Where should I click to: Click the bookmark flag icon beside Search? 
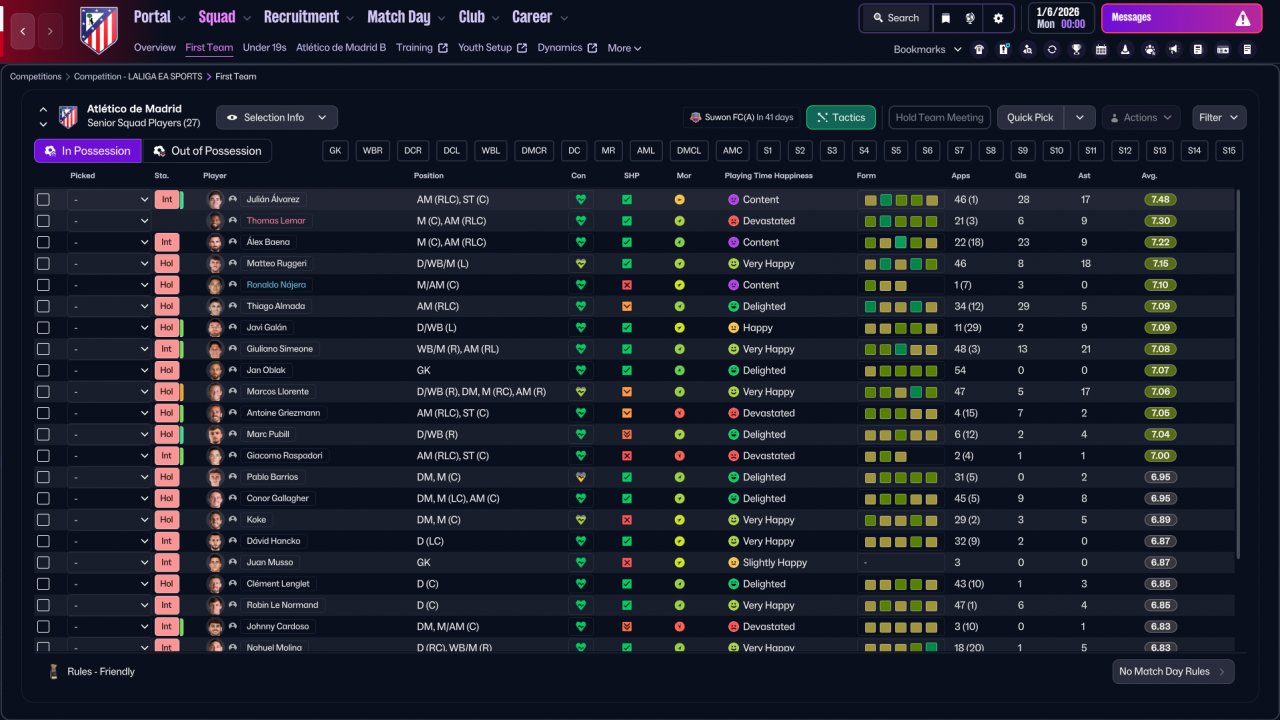click(x=945, y=18)
